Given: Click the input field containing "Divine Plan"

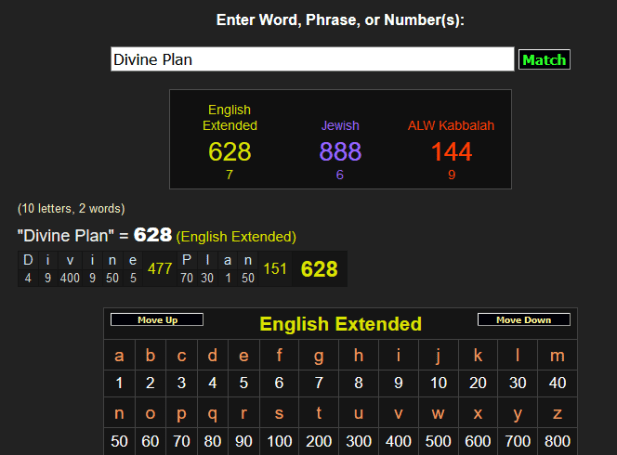Looking at the screenshot, I should tap(311, 59).
